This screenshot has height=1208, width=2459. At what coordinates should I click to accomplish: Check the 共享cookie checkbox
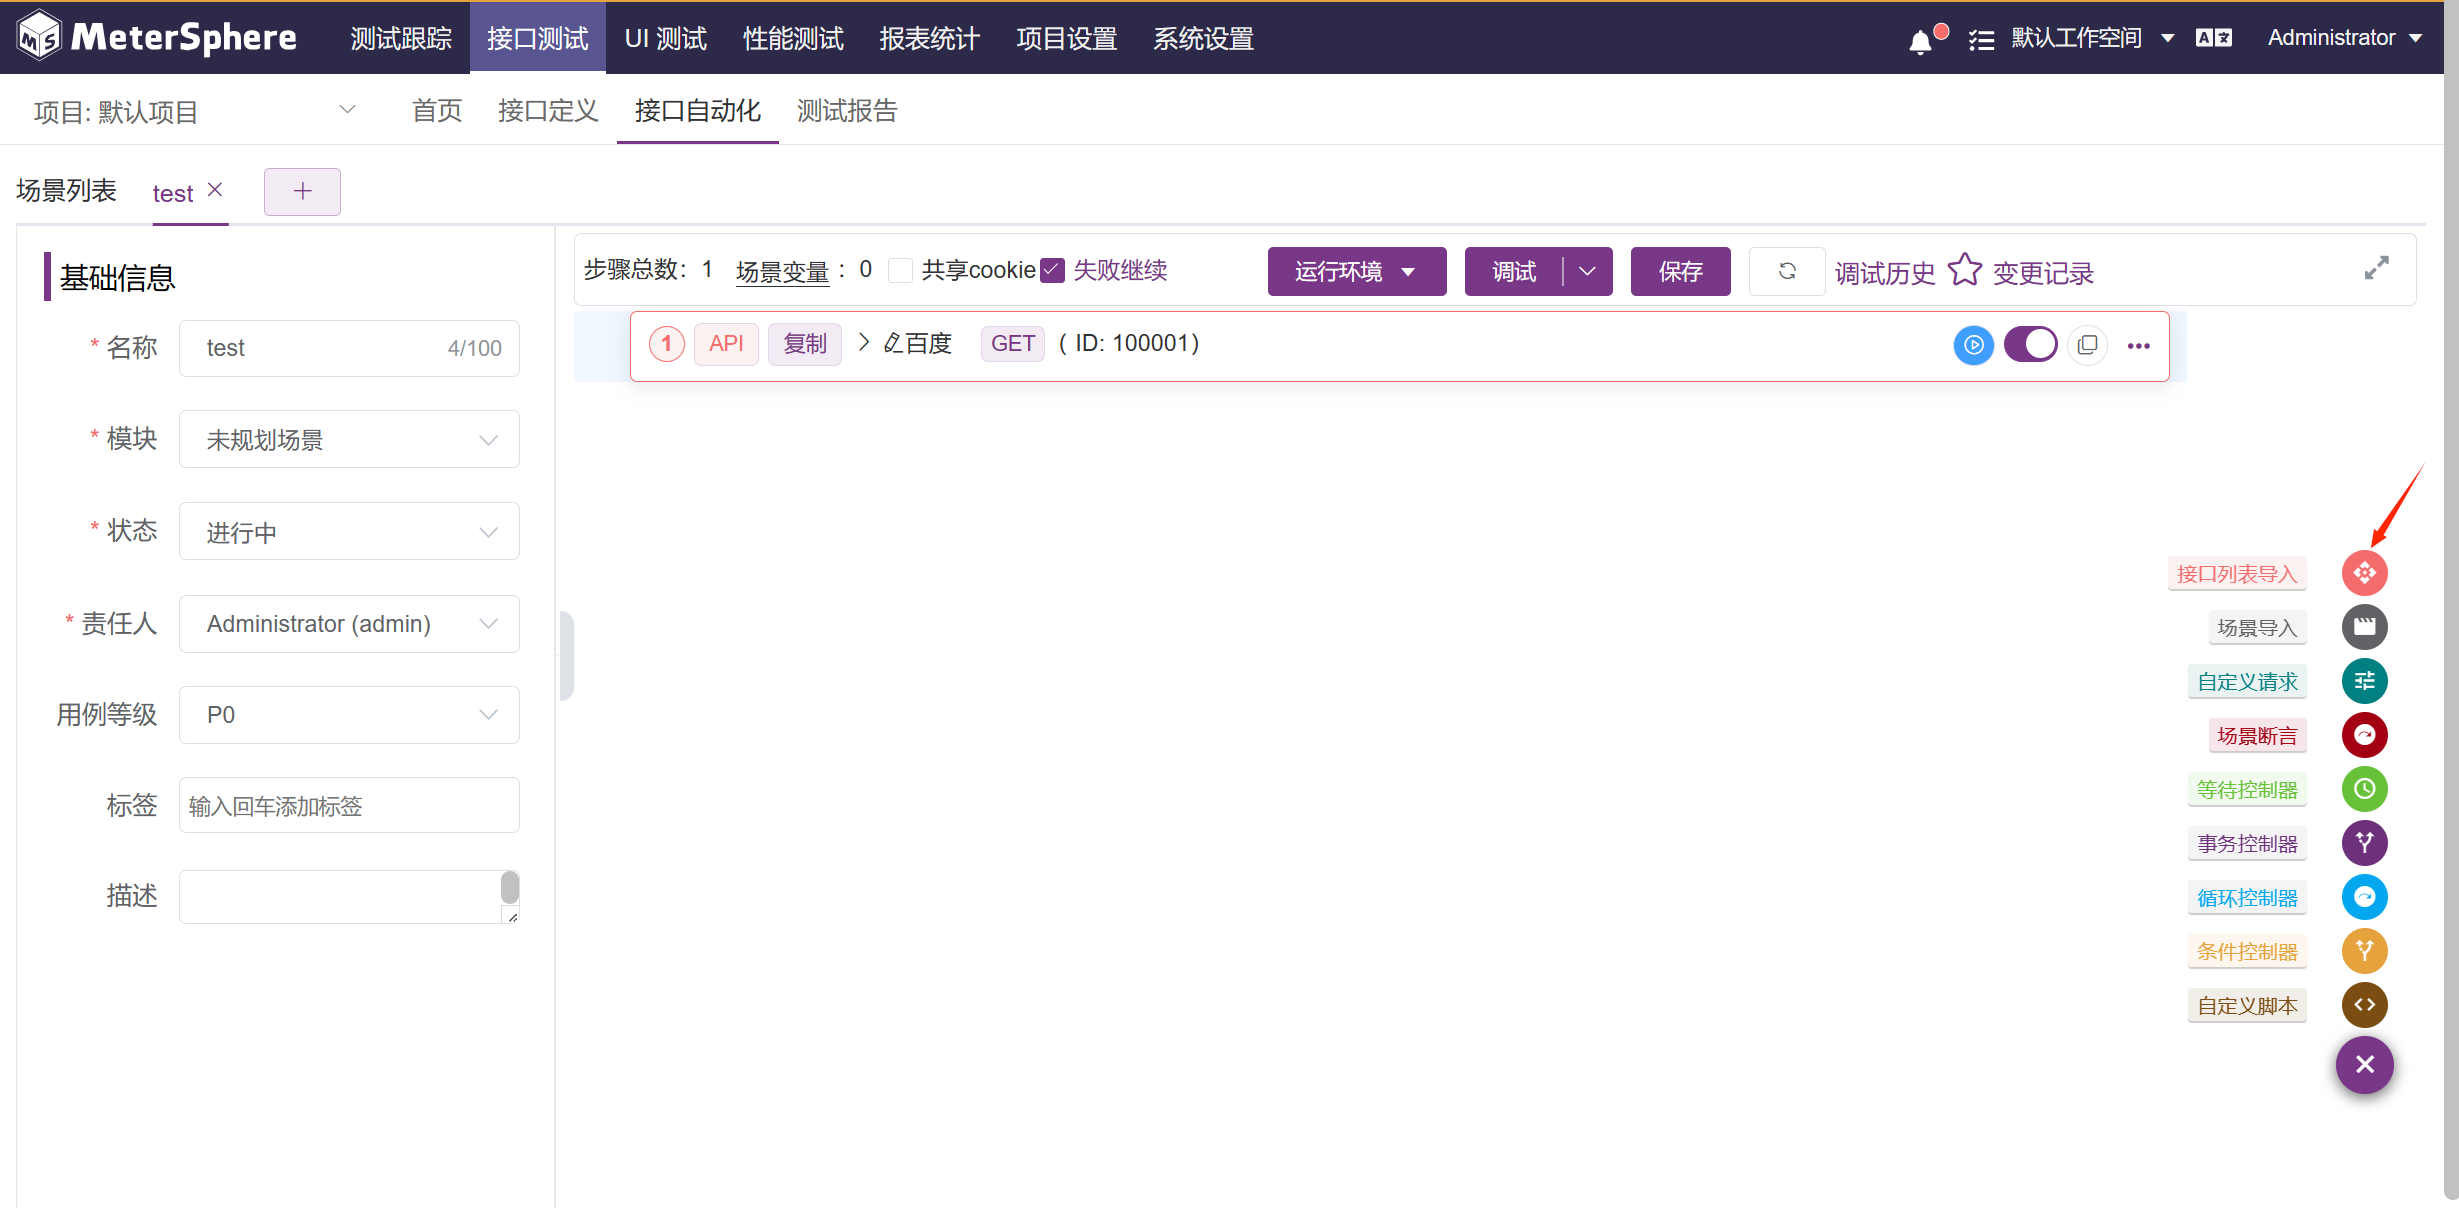(900, 271)
